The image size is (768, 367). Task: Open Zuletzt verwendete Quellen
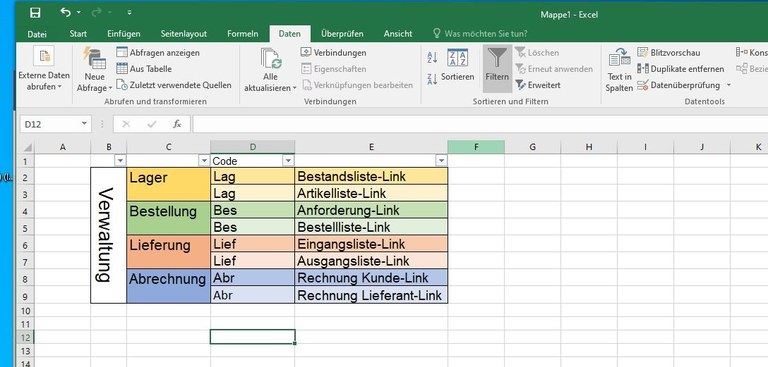pos(174,85)
